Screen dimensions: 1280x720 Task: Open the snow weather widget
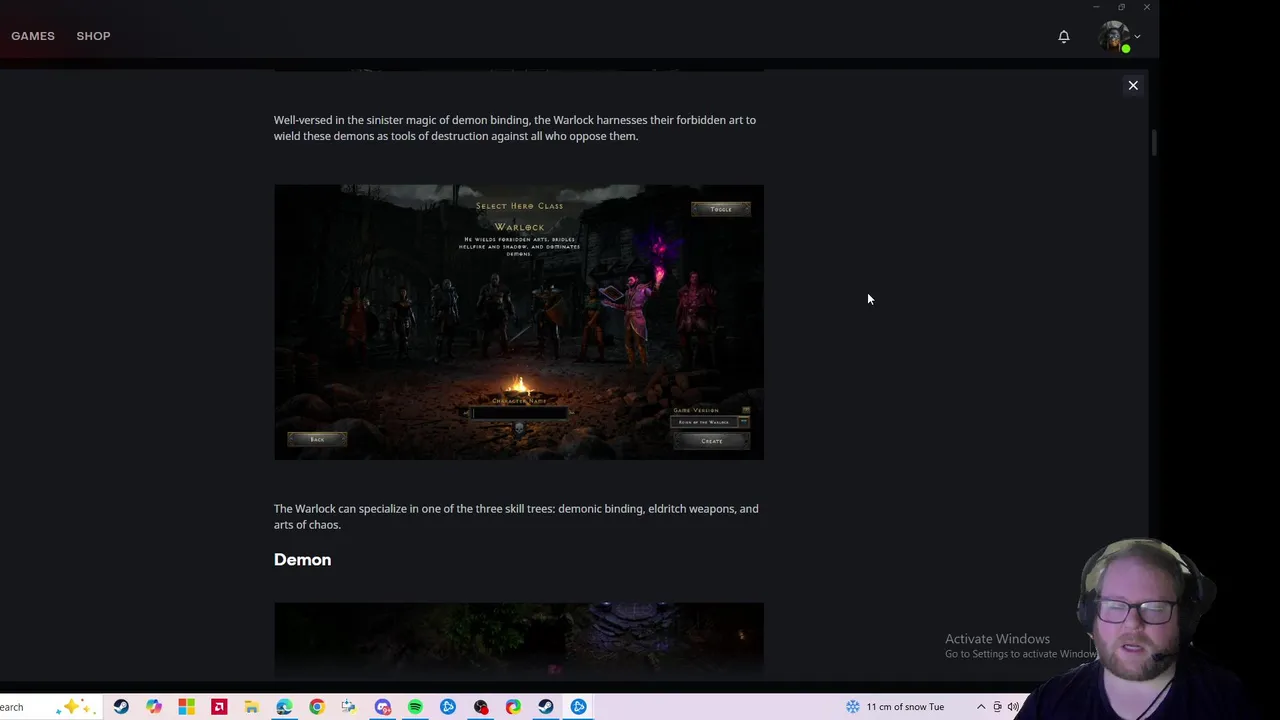click(895, 707)
